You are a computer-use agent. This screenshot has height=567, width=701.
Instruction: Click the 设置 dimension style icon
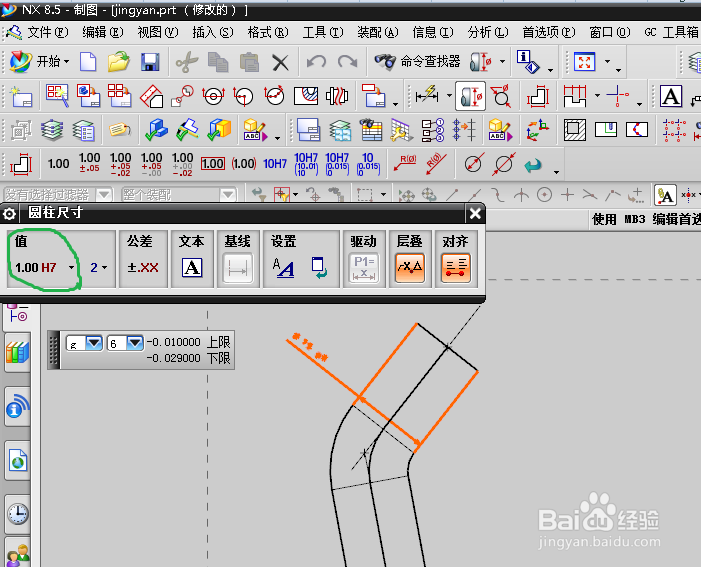(x=284, y=268)
